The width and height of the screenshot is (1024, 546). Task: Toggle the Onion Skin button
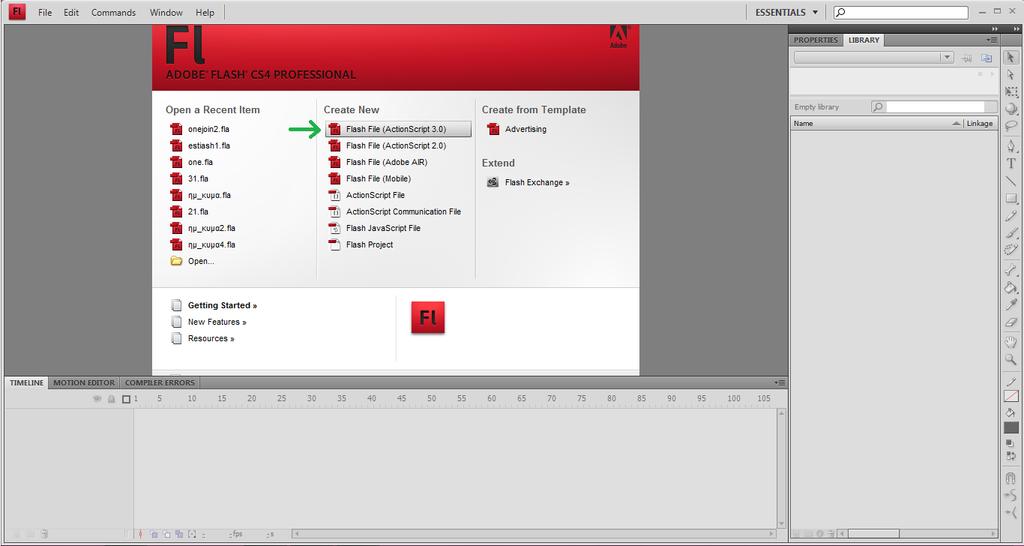coord(154,534)
